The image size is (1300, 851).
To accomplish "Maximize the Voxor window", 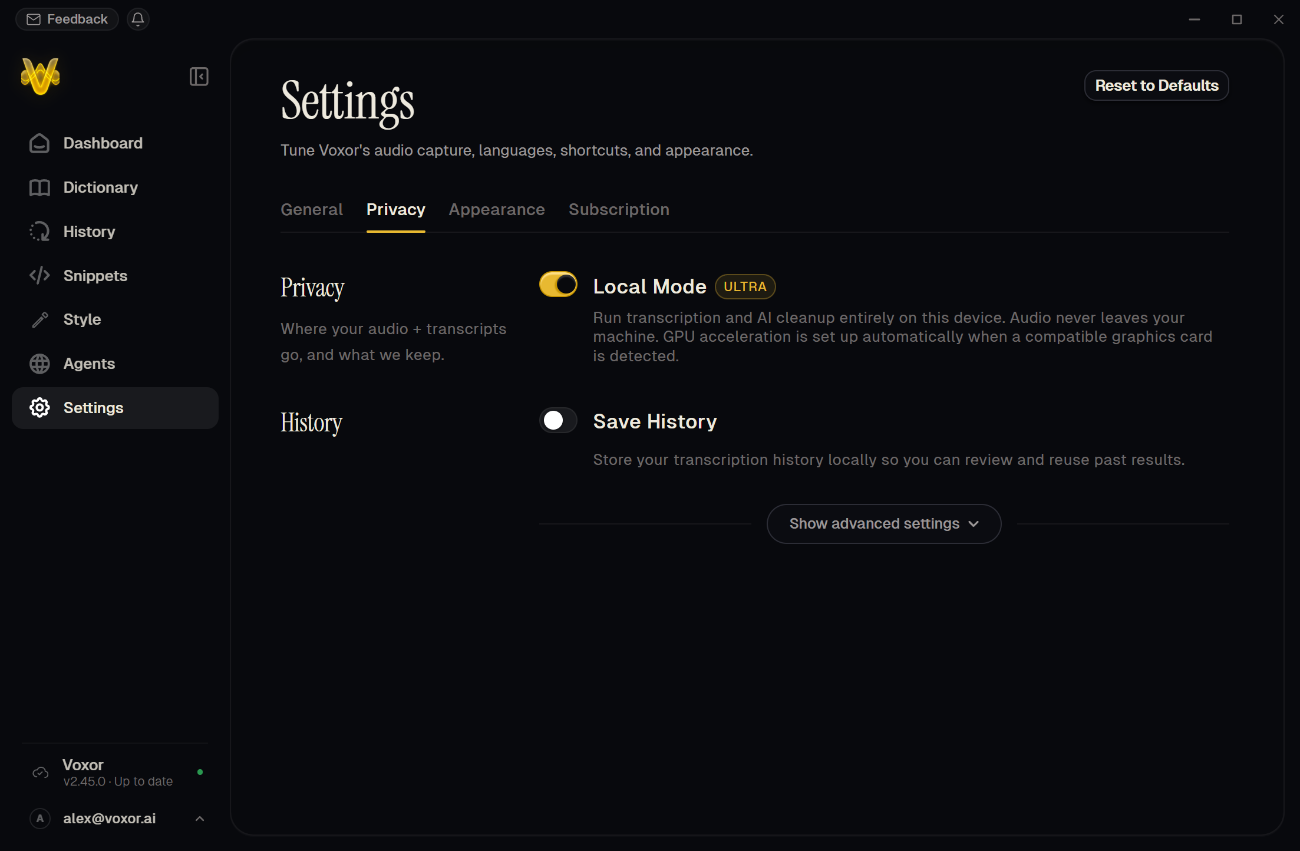I will [x=1237, y=19].
